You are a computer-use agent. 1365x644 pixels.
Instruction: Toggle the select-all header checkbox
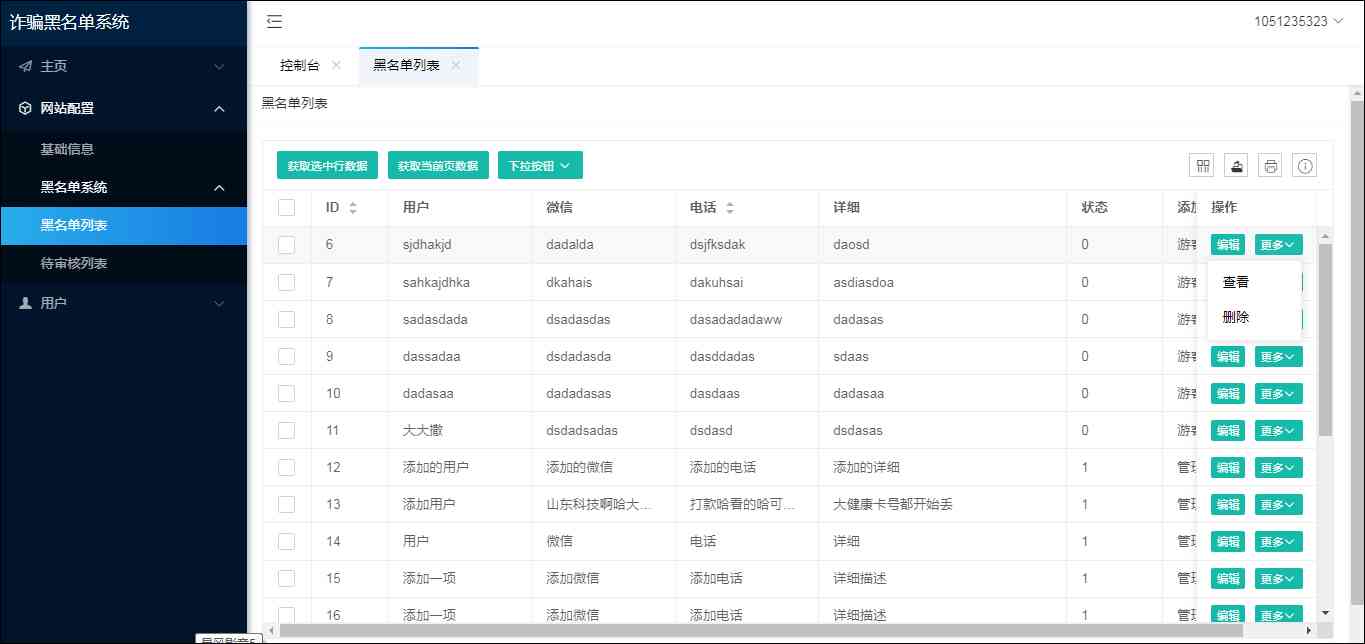(x=287, y=208)
